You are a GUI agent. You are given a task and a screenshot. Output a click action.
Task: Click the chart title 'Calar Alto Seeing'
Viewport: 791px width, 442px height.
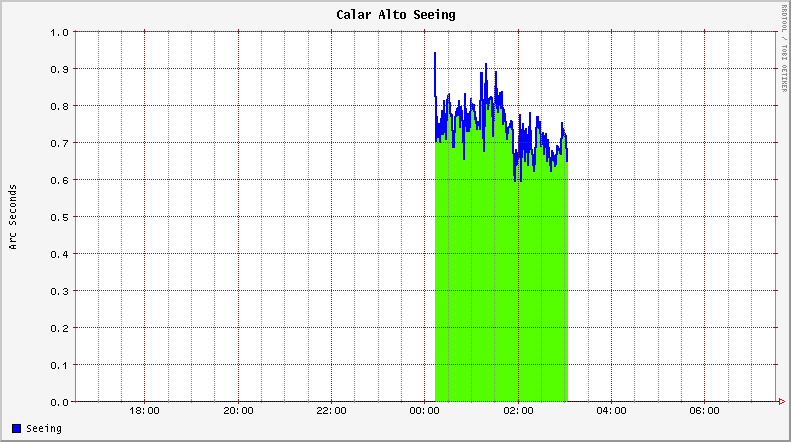pyautogui.click(x=396, y=15)
